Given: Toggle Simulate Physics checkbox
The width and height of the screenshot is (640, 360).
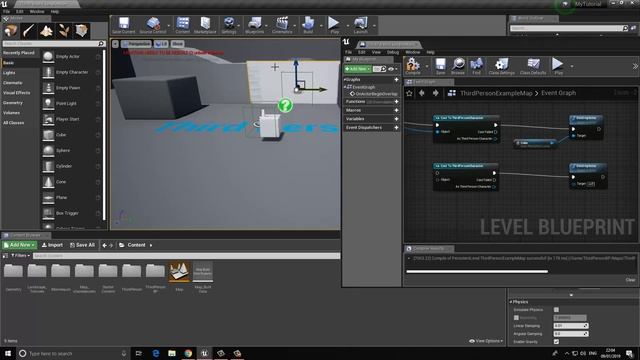Looking at the screenshot, I should tap(556, 310).
